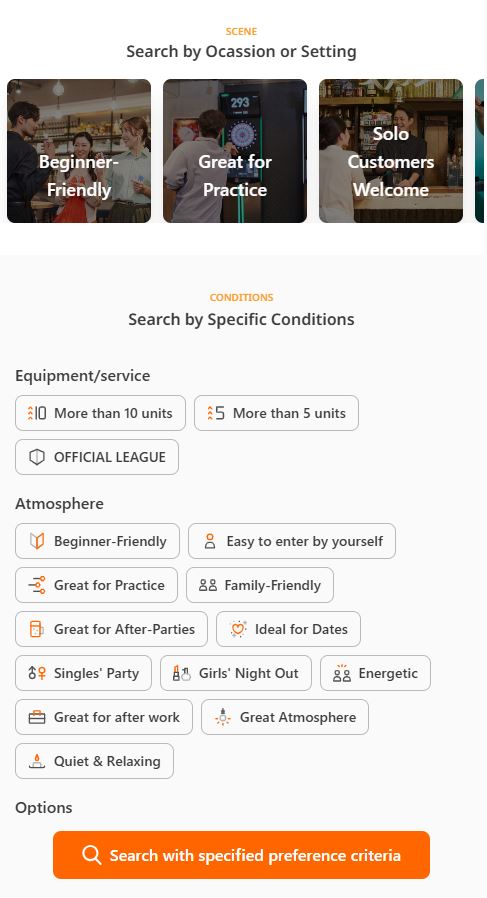
Task: Select the Great for Practice condition chip
Action: pyautogui.click(x=96, y=585)
